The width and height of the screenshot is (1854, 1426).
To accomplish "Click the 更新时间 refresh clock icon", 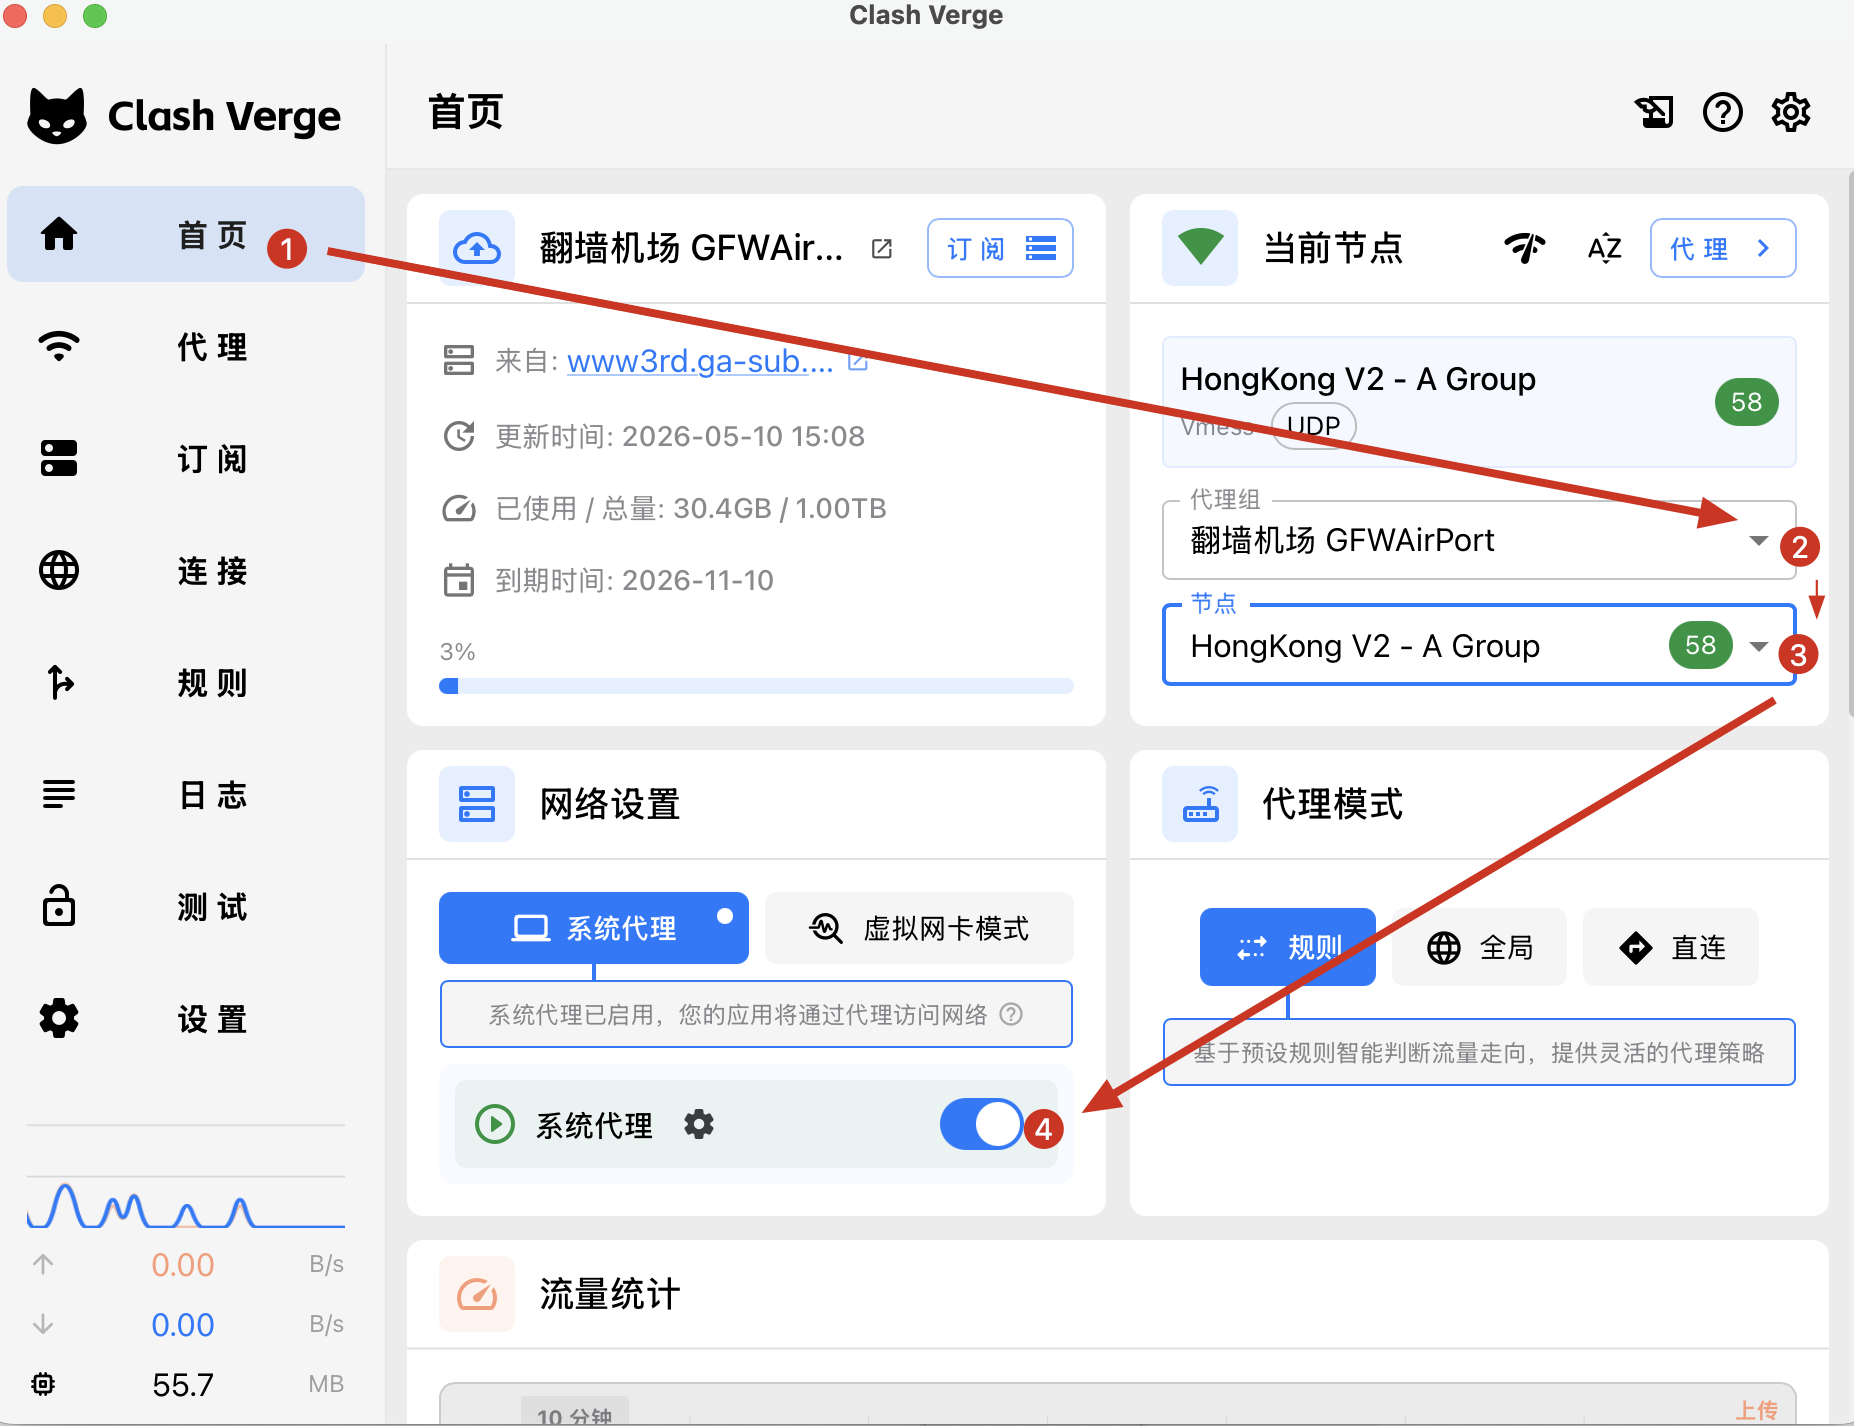I will 459,436.
